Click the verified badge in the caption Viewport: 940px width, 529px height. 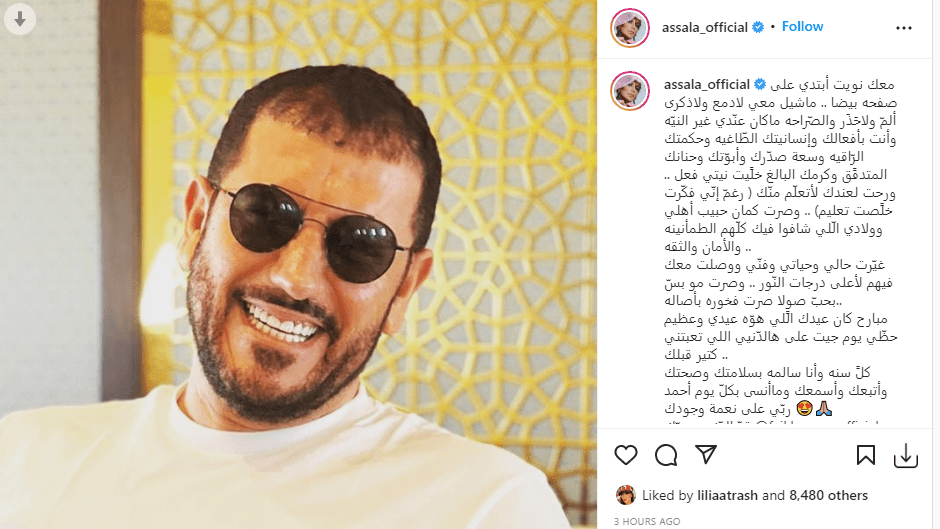[x=760, y=85]
